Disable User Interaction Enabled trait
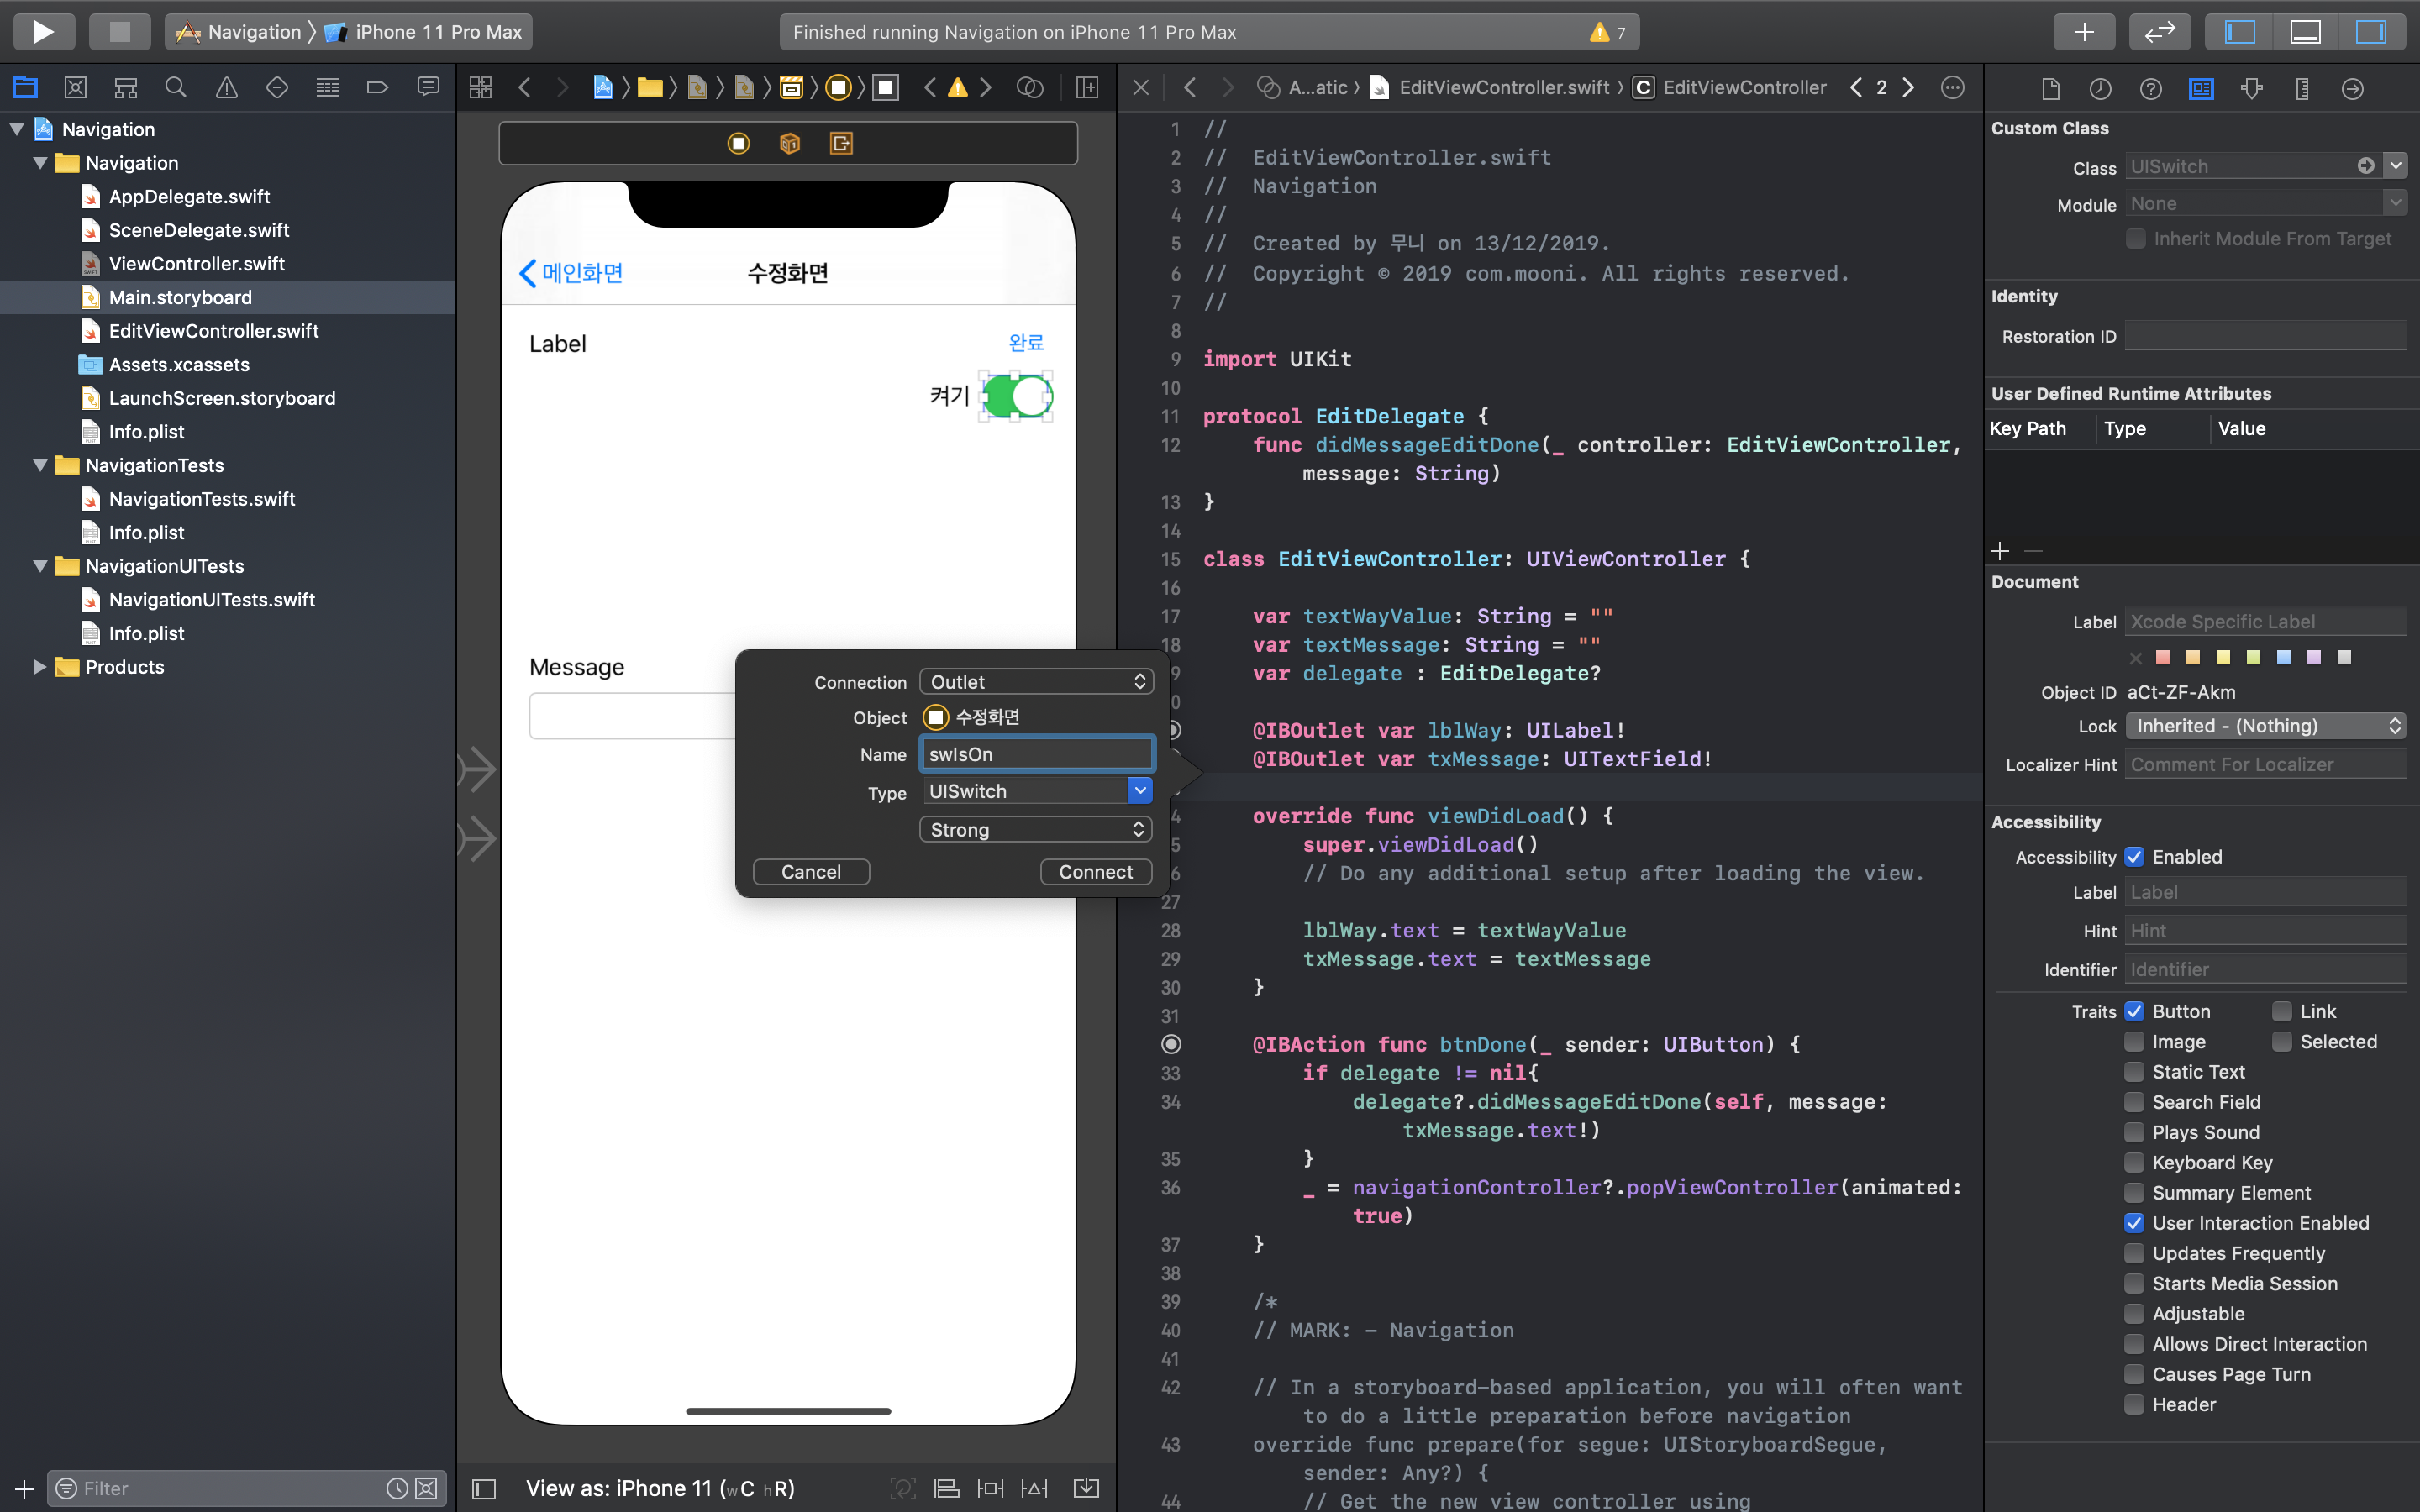 point(2134,1223)
